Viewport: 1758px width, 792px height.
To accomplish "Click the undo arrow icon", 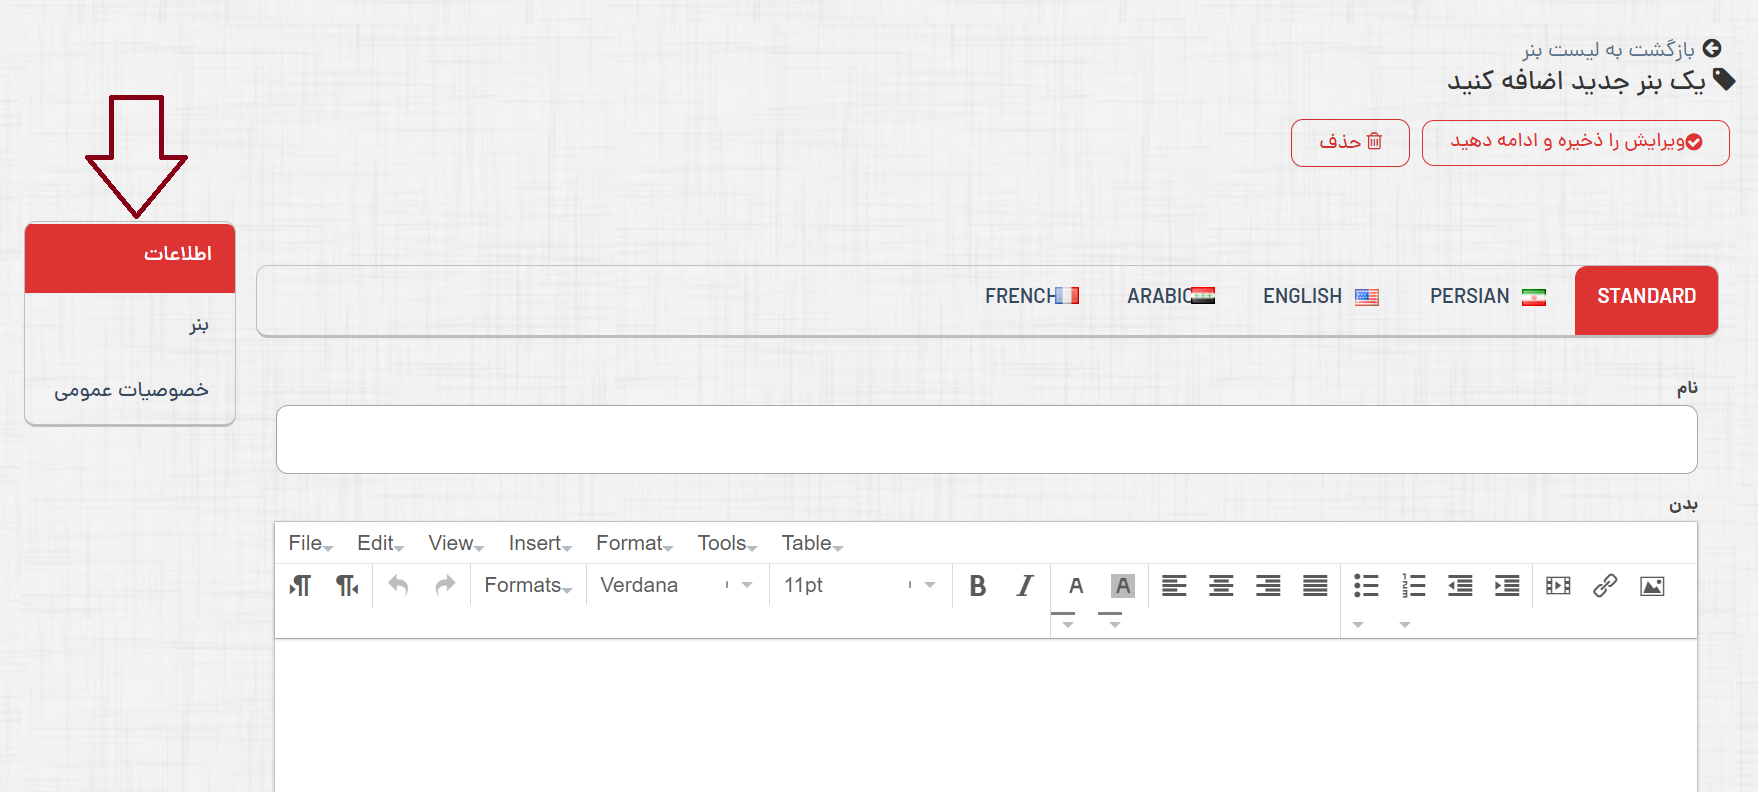I will [398, 585].
